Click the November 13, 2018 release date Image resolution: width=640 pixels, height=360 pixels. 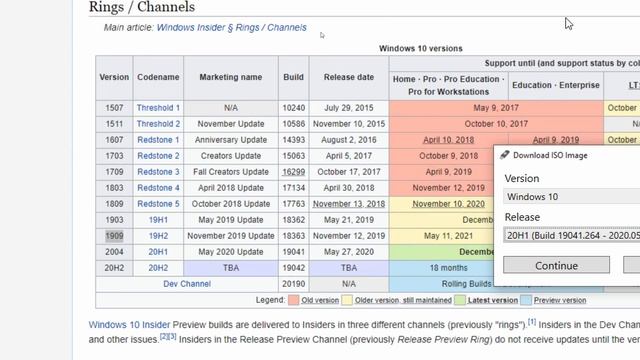(x=349, y=204)
